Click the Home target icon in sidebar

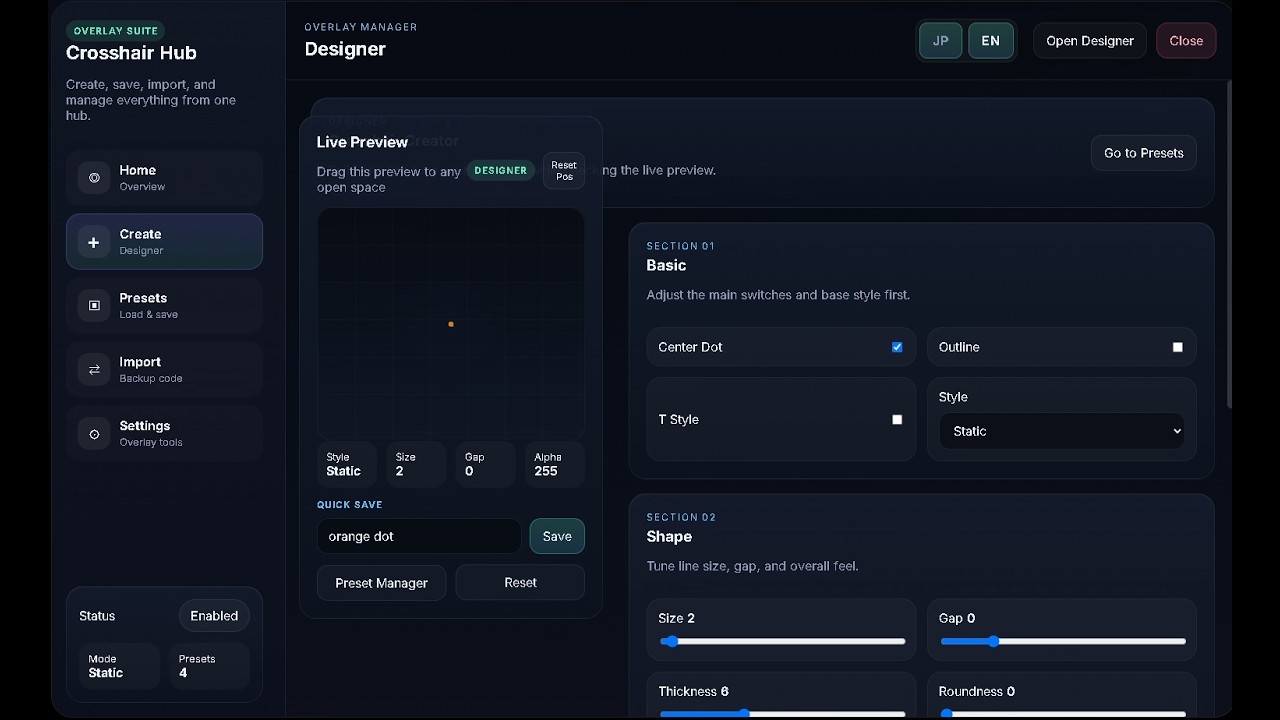[x=94, y=178]
